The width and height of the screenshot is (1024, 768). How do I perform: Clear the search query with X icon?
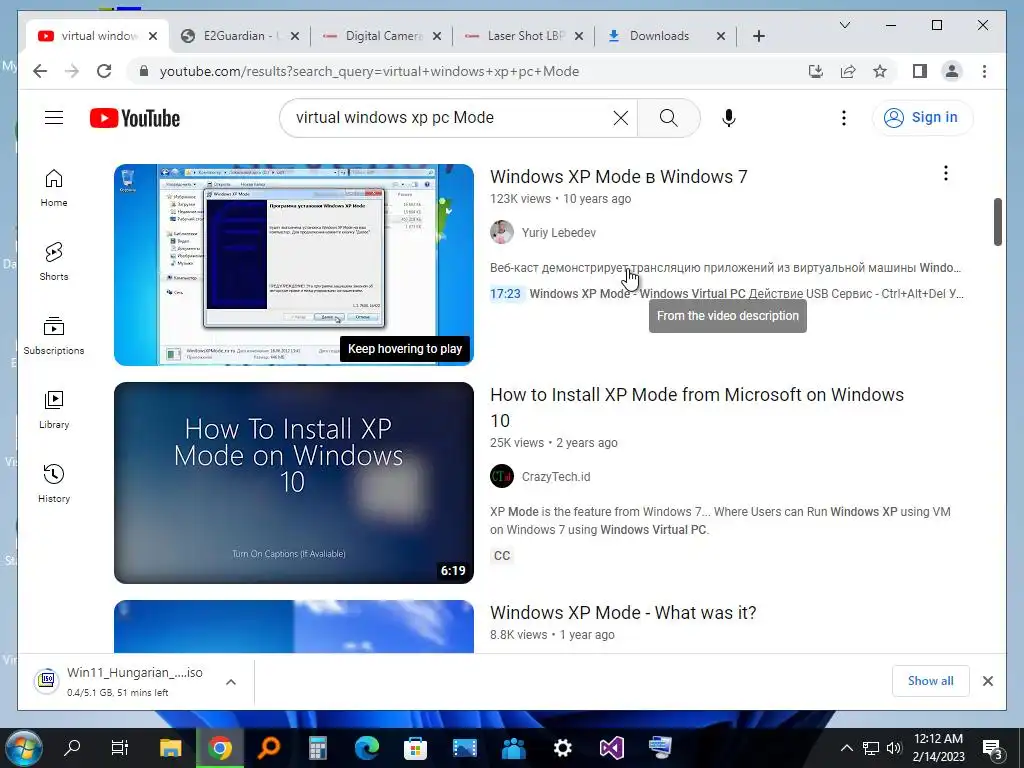point(620,118)
